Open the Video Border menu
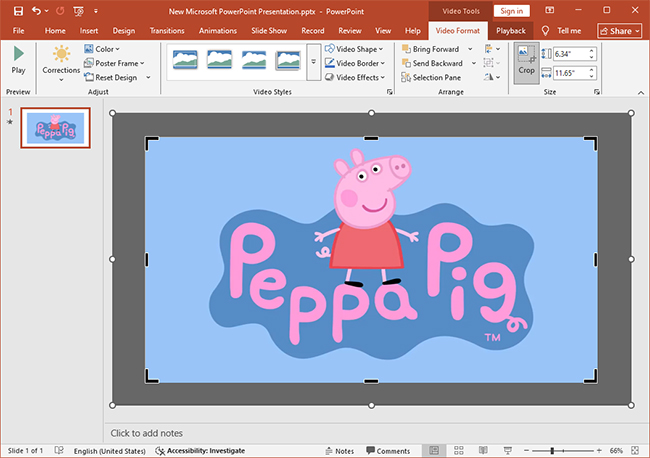 [355, 63]
